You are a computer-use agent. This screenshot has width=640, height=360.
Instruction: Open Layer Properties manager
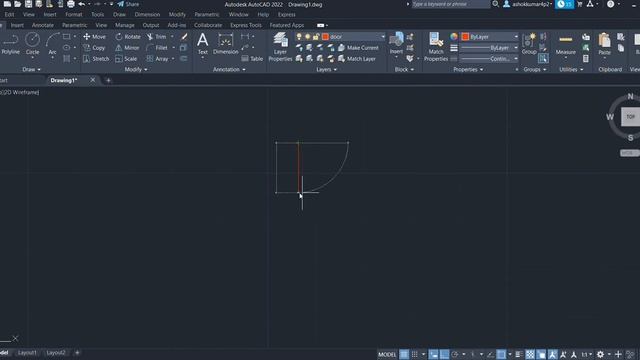pos(280,47)
